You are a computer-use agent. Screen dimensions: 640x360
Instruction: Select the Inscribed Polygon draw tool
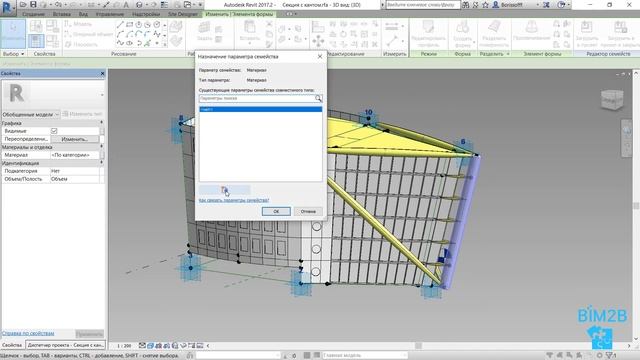pos(139,25)
